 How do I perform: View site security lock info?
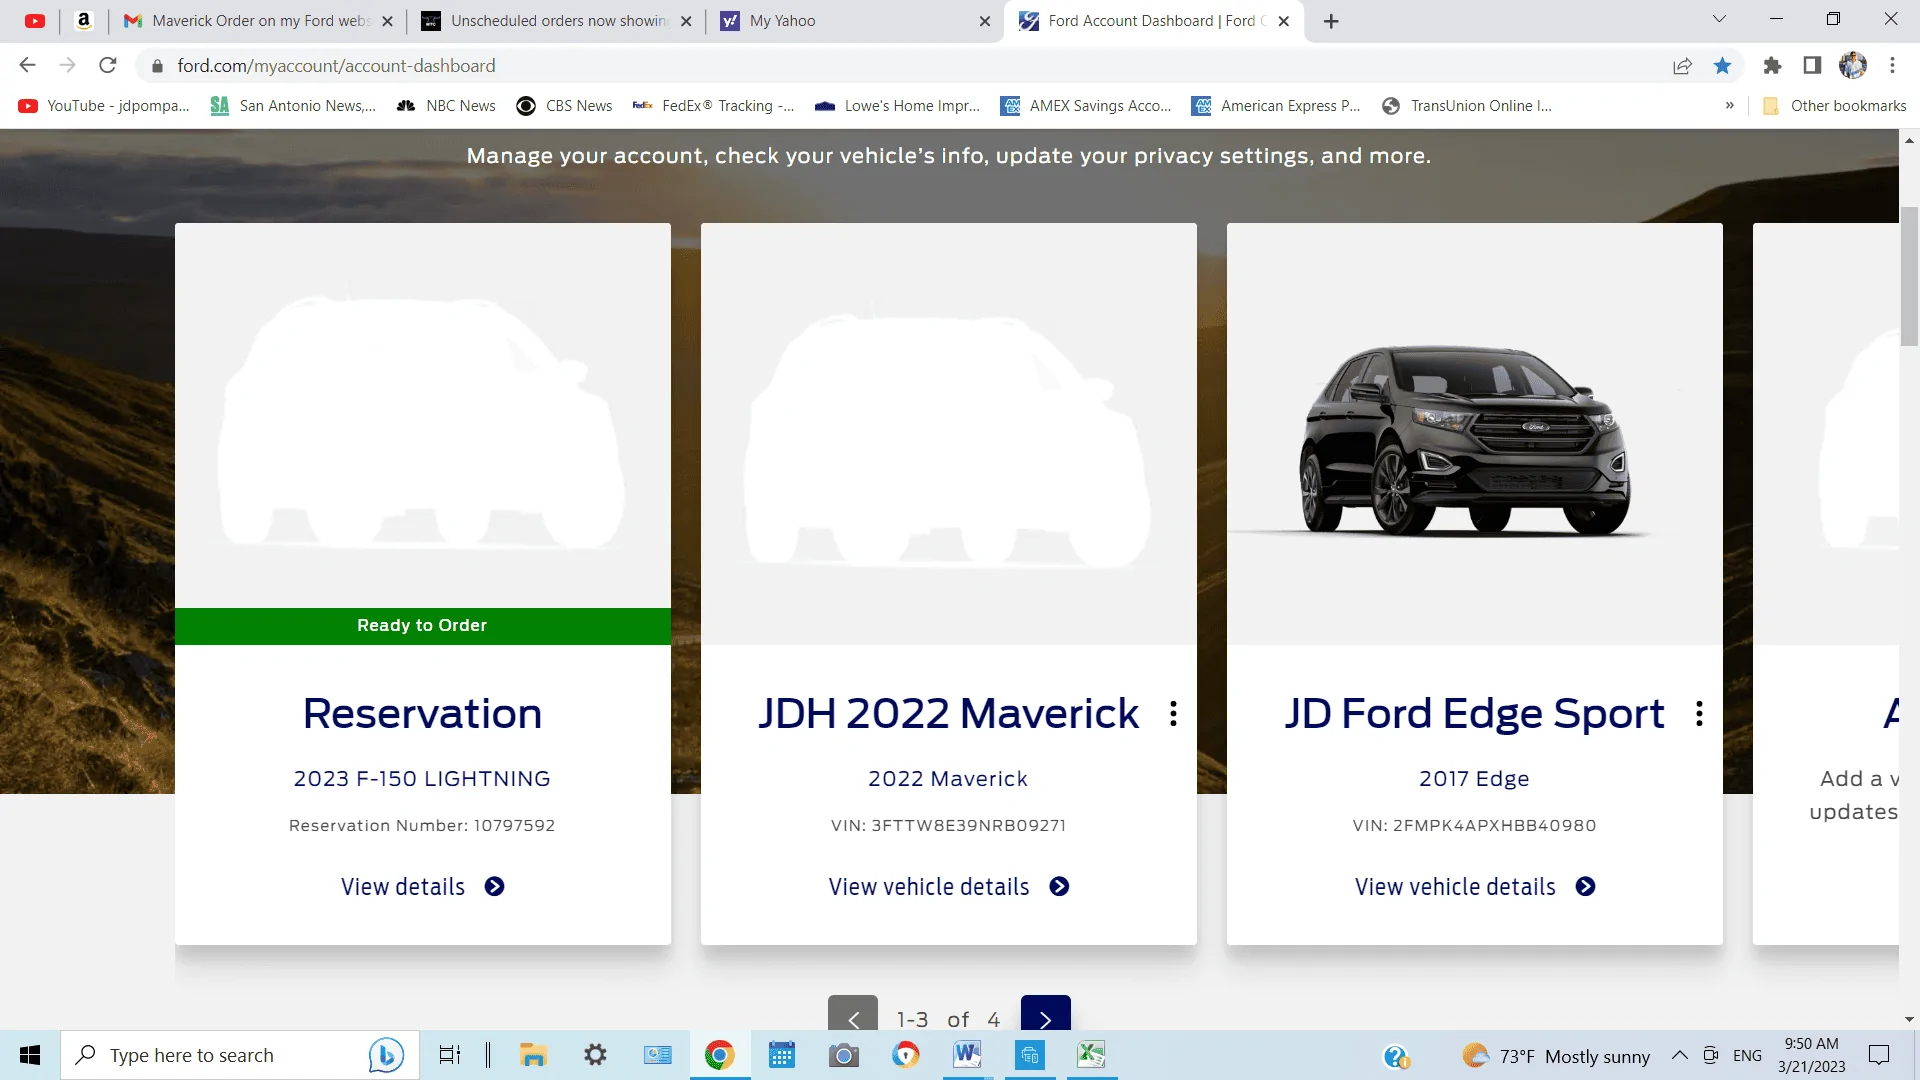tap(157, 66)
